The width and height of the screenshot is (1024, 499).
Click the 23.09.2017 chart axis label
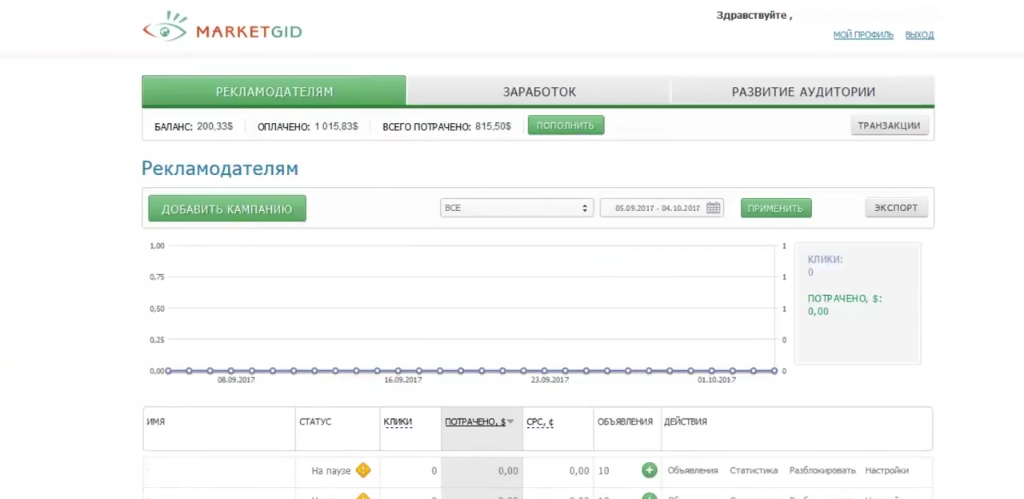549,379
